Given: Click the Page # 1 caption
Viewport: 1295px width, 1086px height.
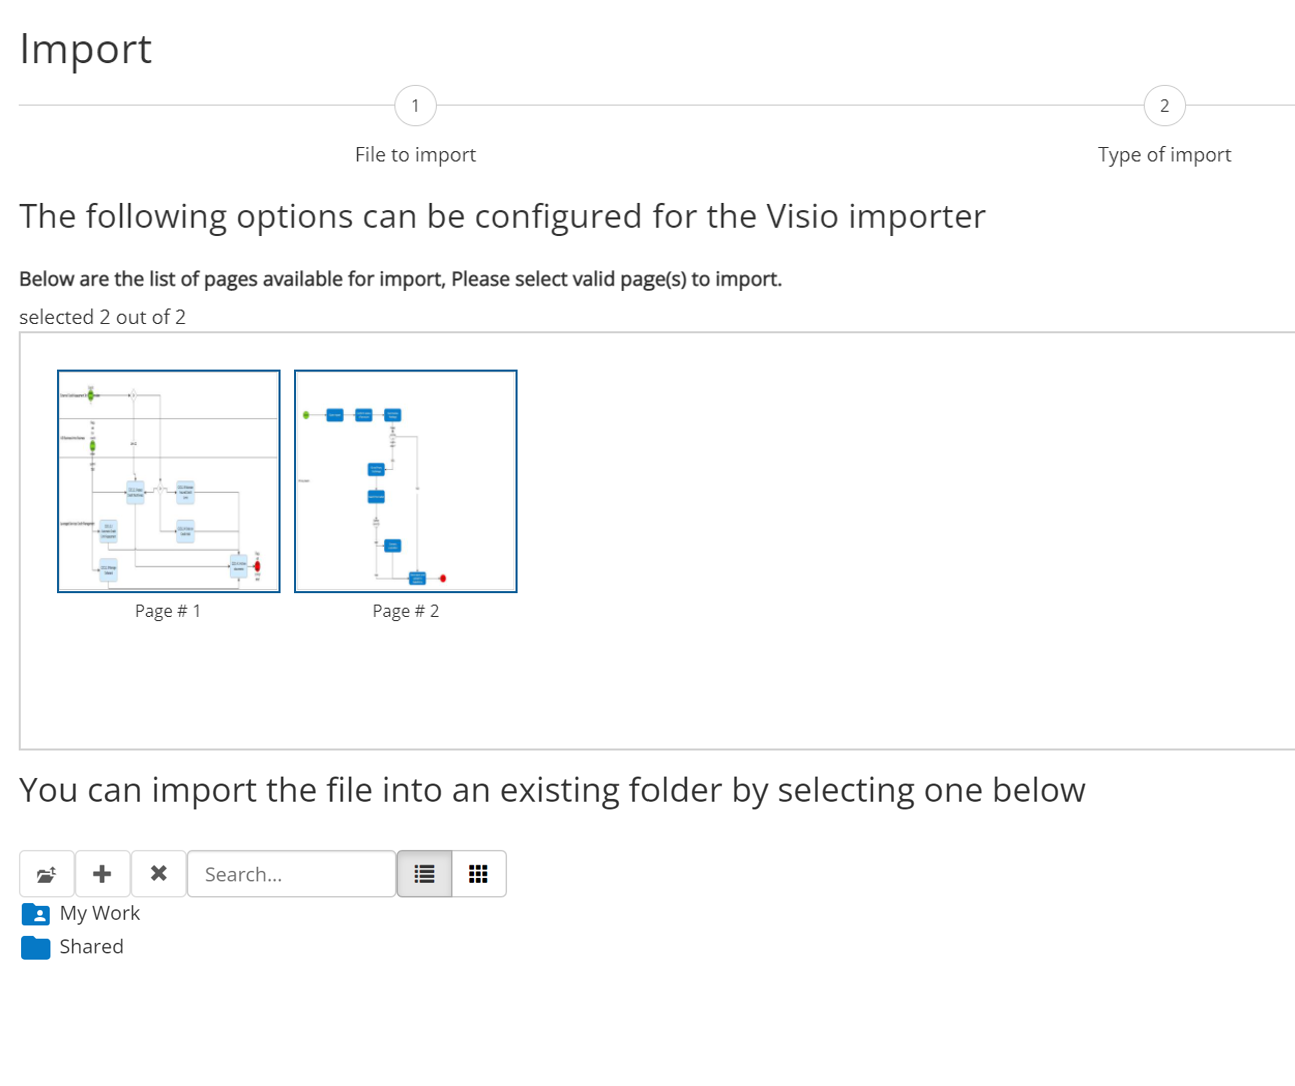Looking at the screenshot, I should coord(168,611).
